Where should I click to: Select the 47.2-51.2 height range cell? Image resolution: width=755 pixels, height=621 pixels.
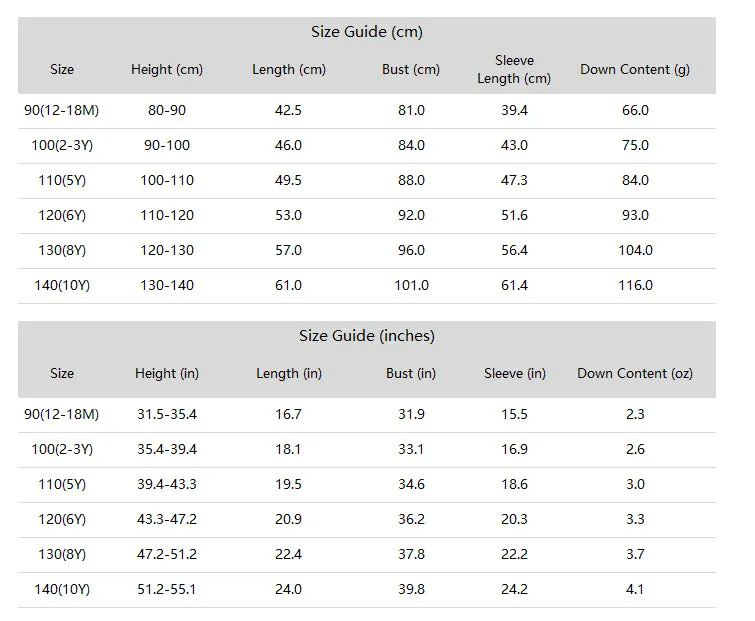pyautogui.click(x=167, y=554)
